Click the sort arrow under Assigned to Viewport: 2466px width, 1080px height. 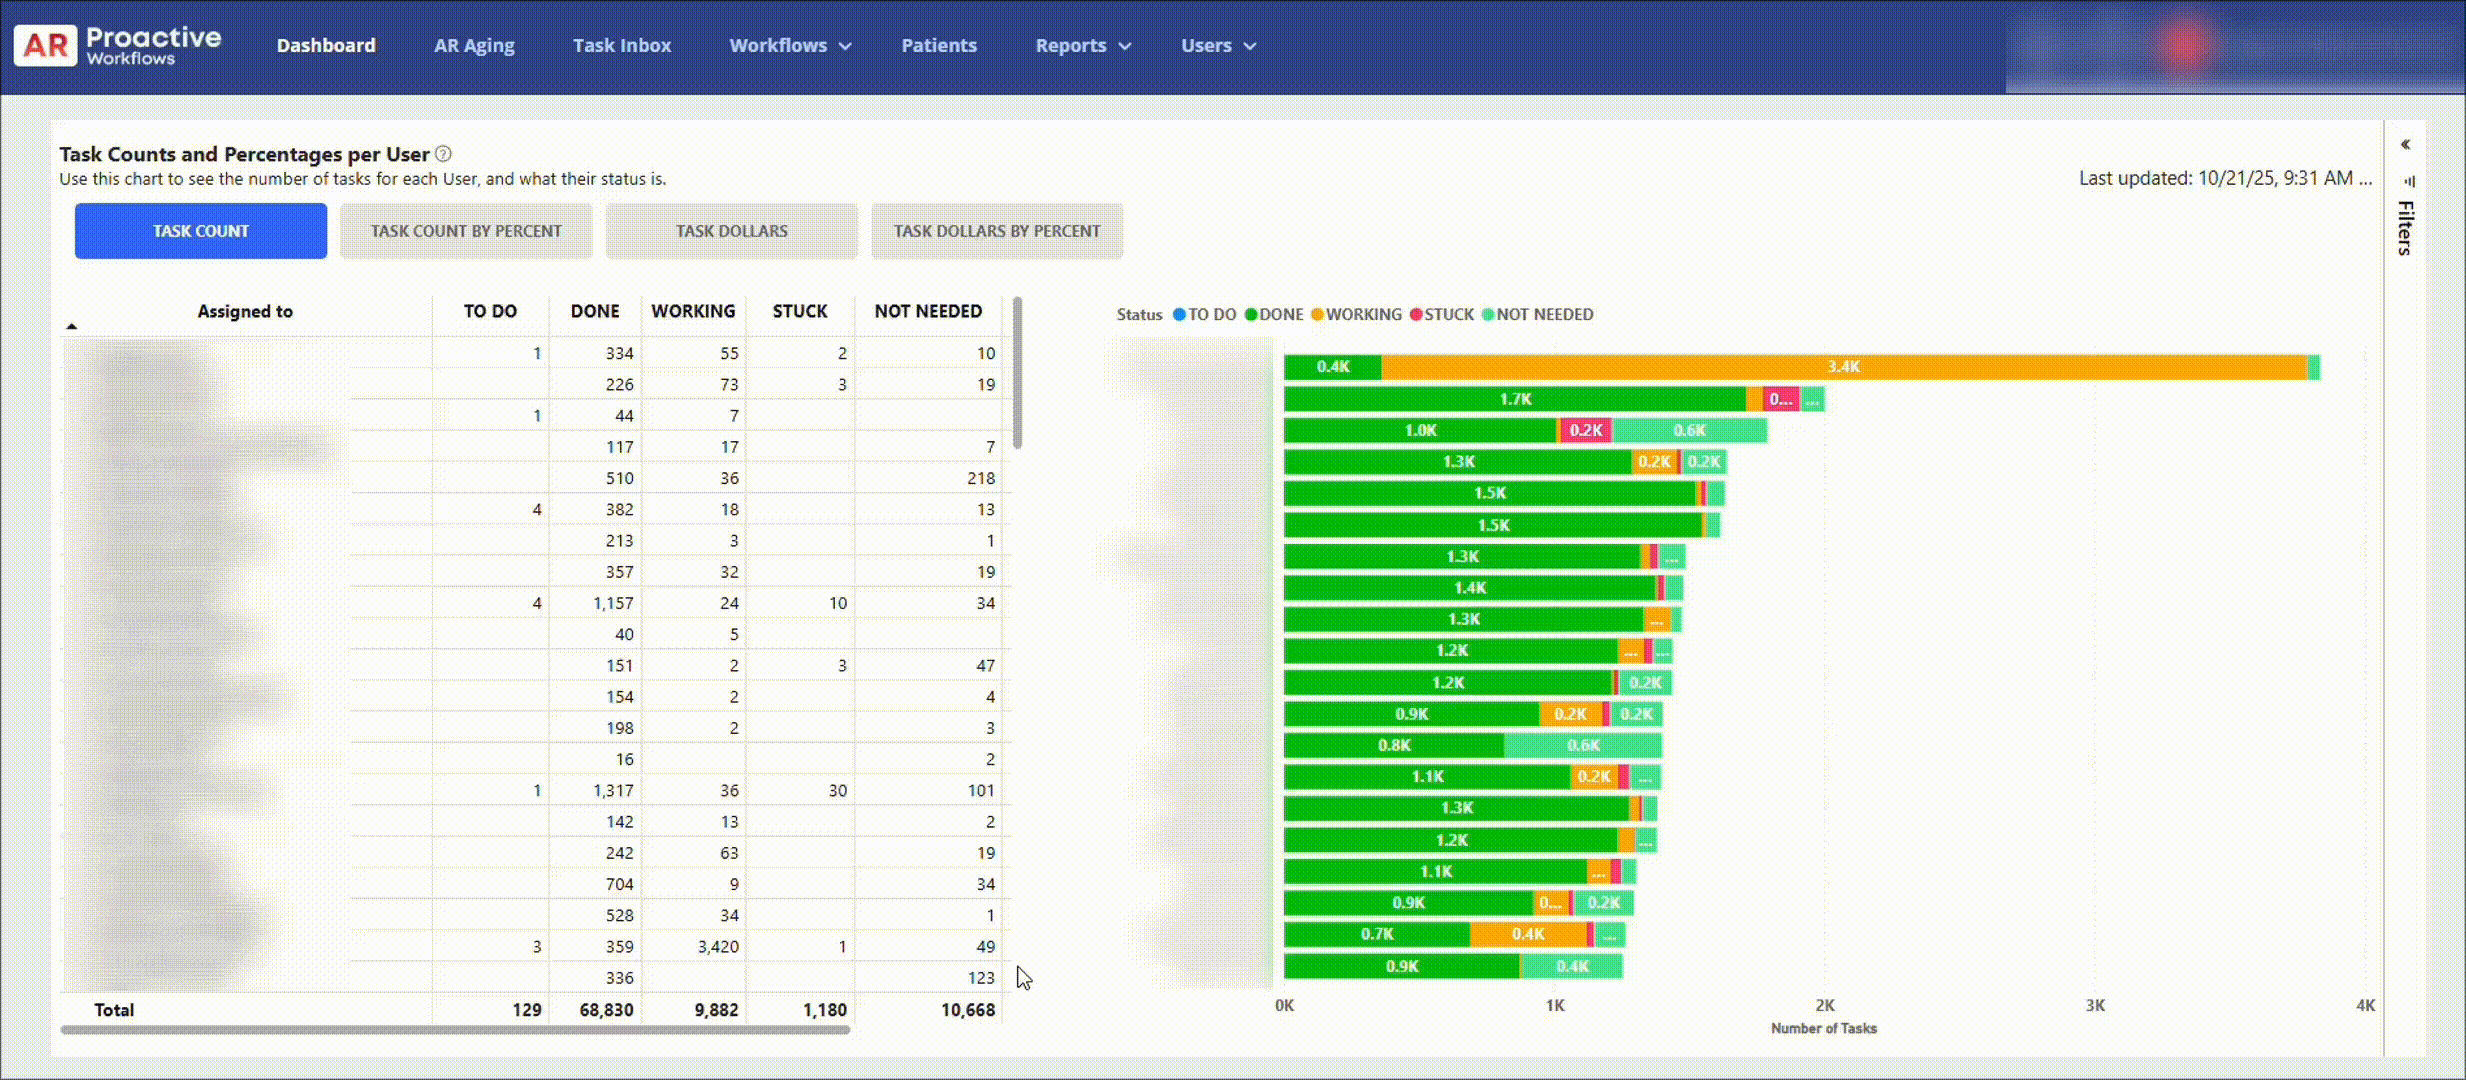pos(71,326)
